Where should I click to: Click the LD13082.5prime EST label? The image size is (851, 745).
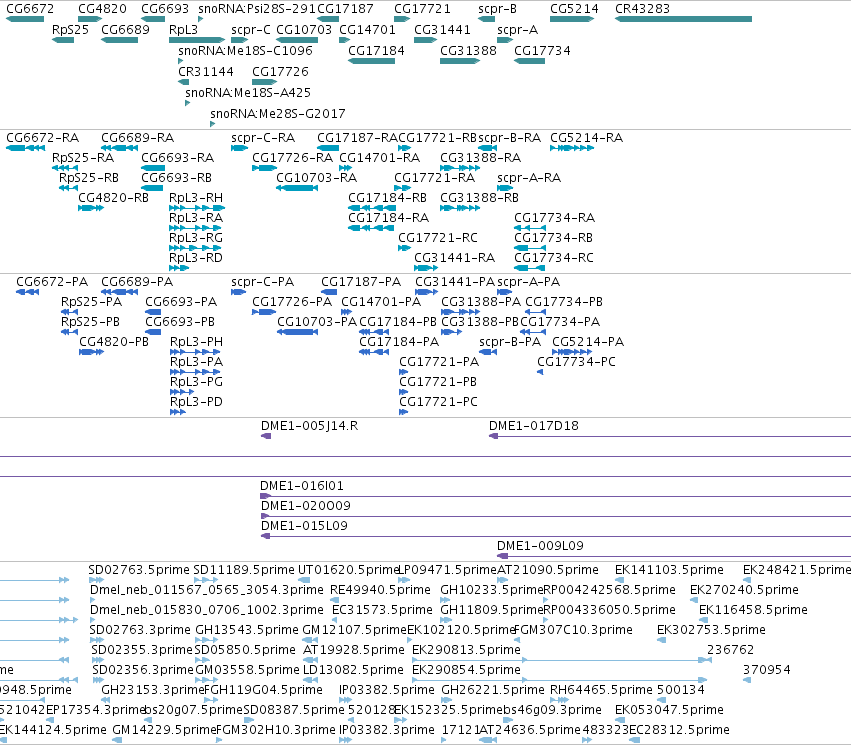click(x=353, y=671)
